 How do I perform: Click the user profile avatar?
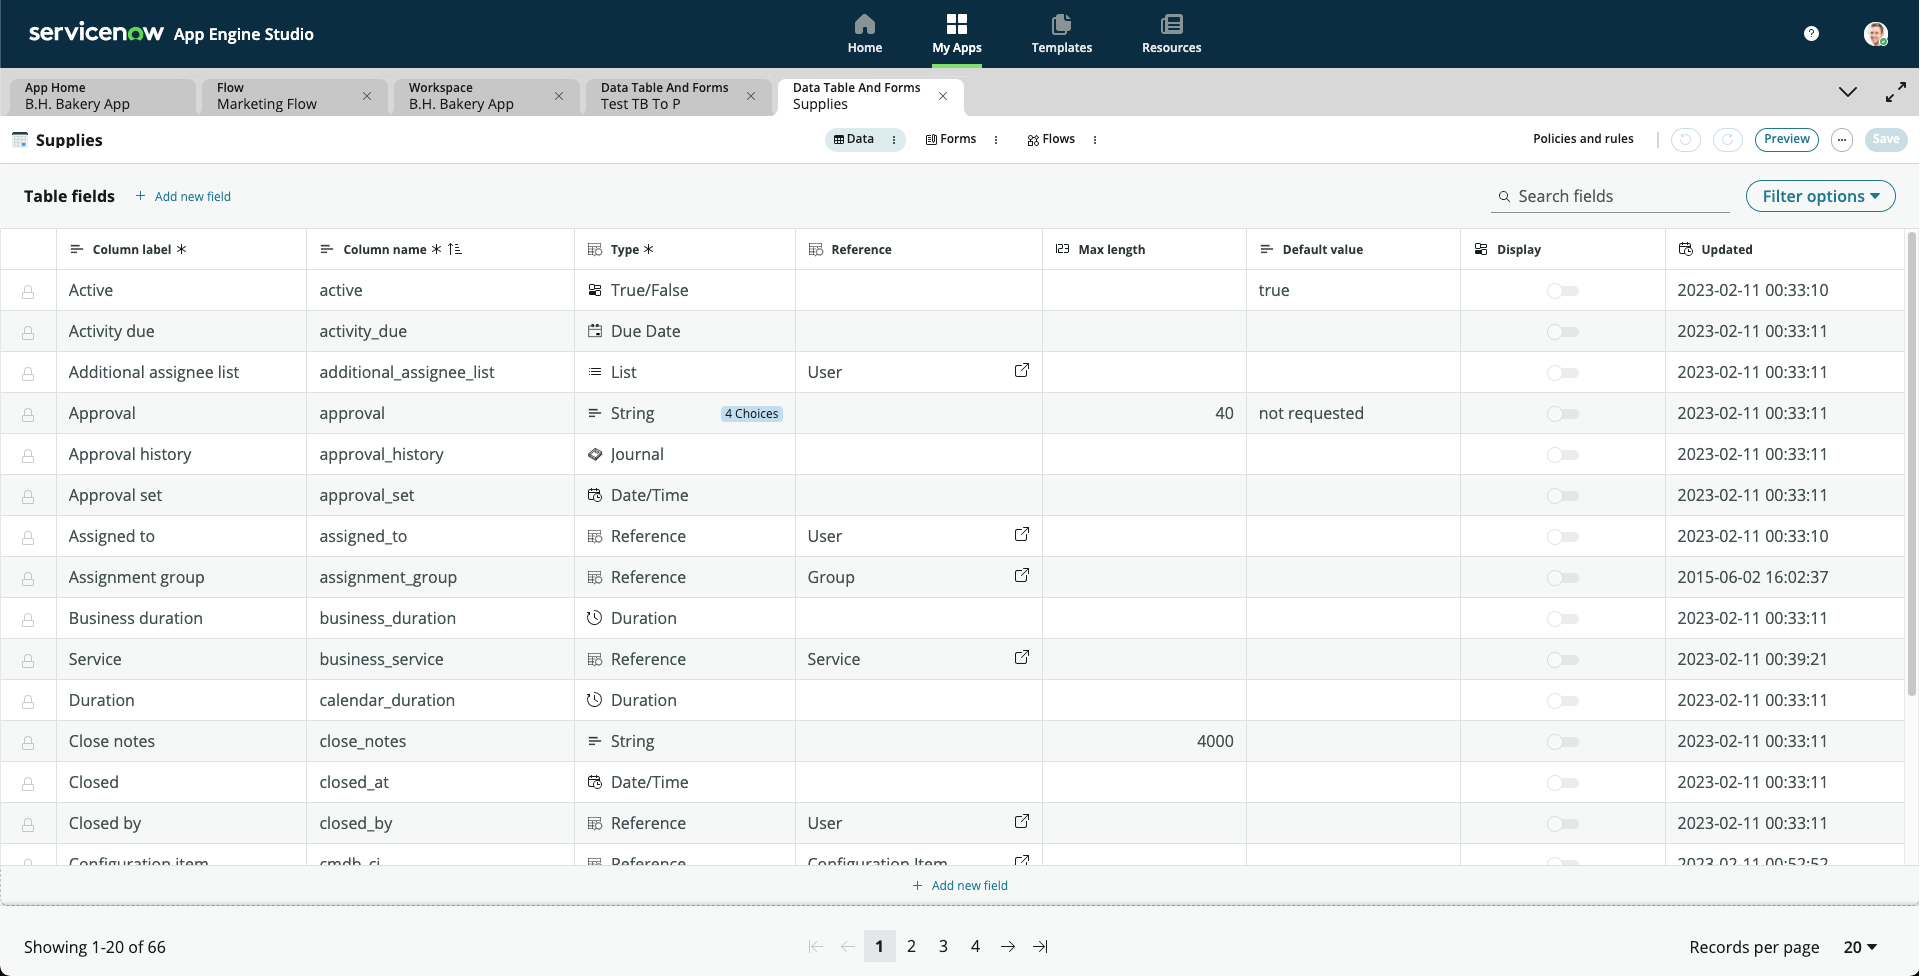click(x=1875, y=34)
